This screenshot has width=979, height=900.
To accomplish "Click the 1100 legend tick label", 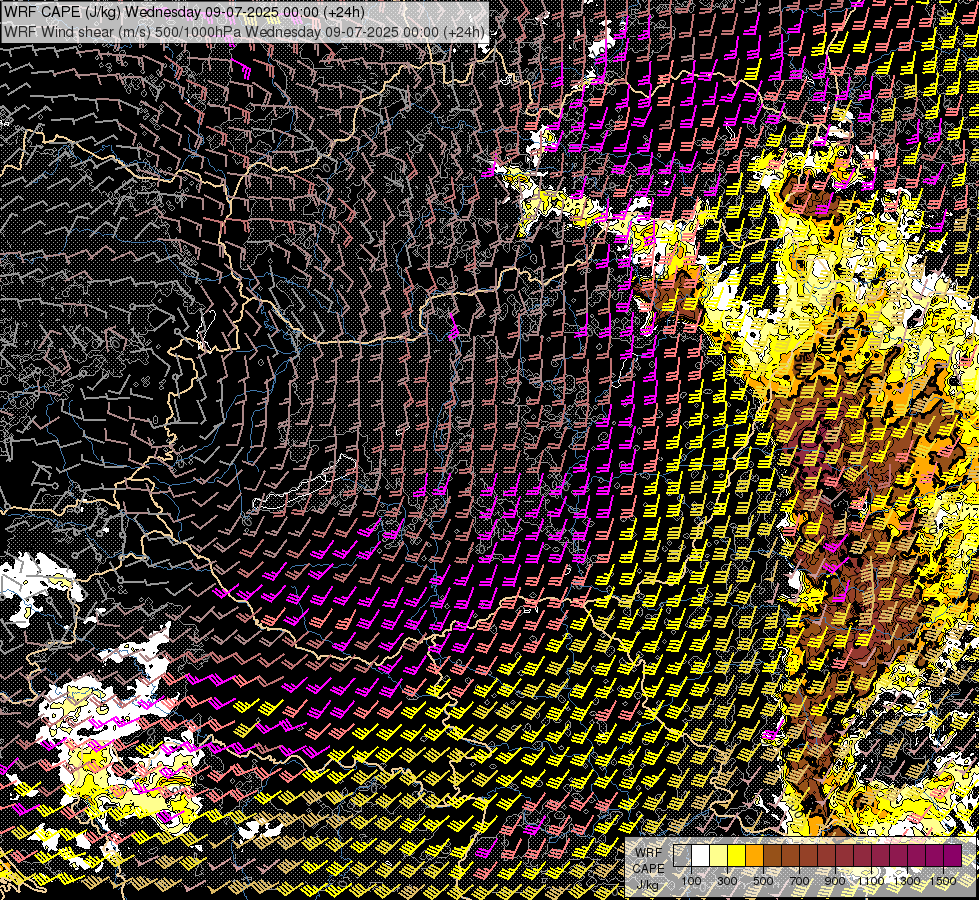I will 871,881.
